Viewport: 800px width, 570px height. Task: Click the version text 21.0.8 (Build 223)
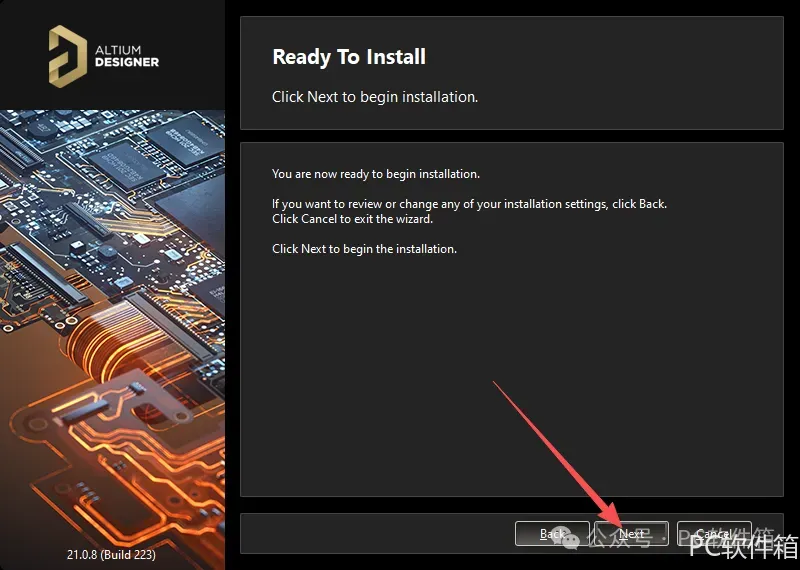click(x=111, y=554)
